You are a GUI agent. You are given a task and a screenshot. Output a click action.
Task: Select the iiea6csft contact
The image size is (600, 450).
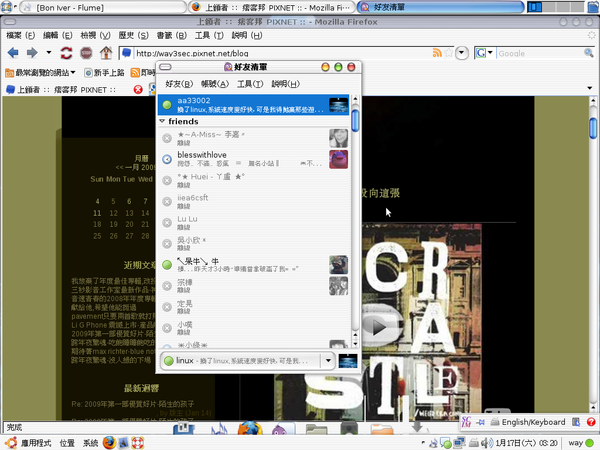254,201
